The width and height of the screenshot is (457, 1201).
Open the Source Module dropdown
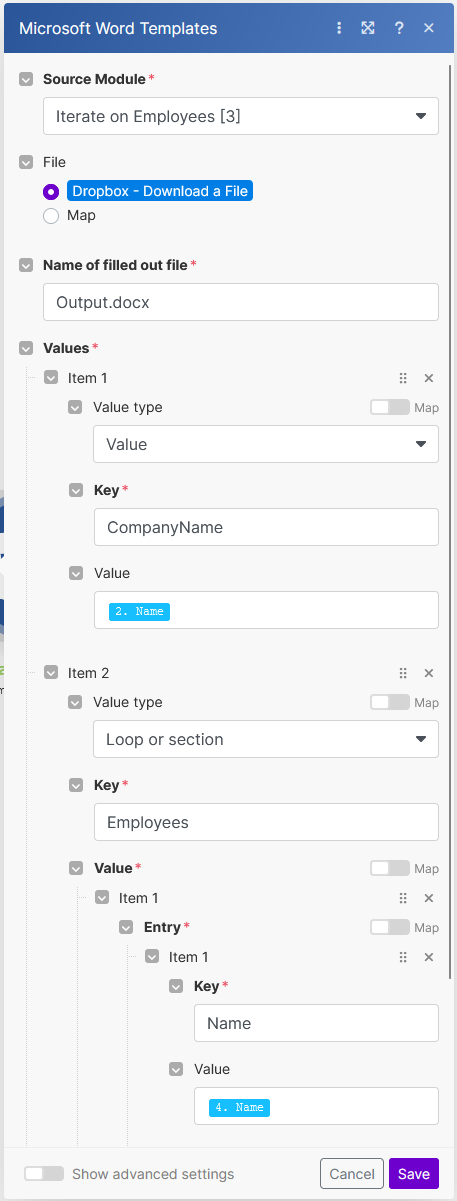[x=241, y=116]
